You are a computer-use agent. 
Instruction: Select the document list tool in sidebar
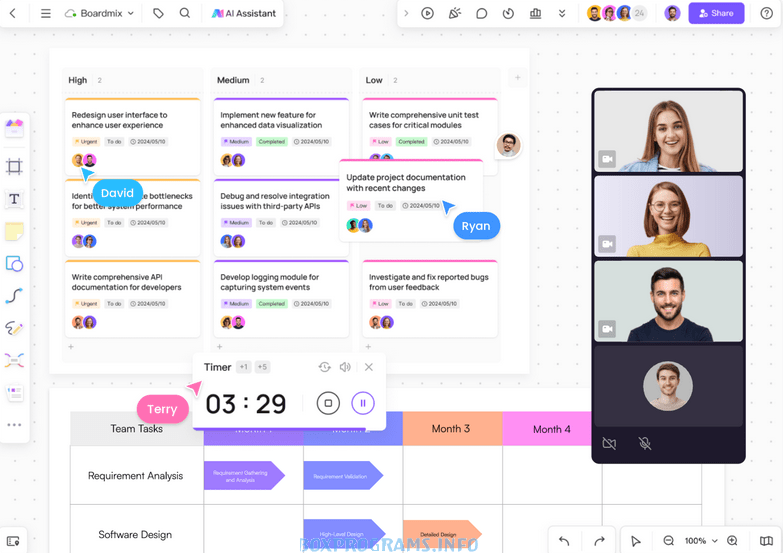coord(14,393)
